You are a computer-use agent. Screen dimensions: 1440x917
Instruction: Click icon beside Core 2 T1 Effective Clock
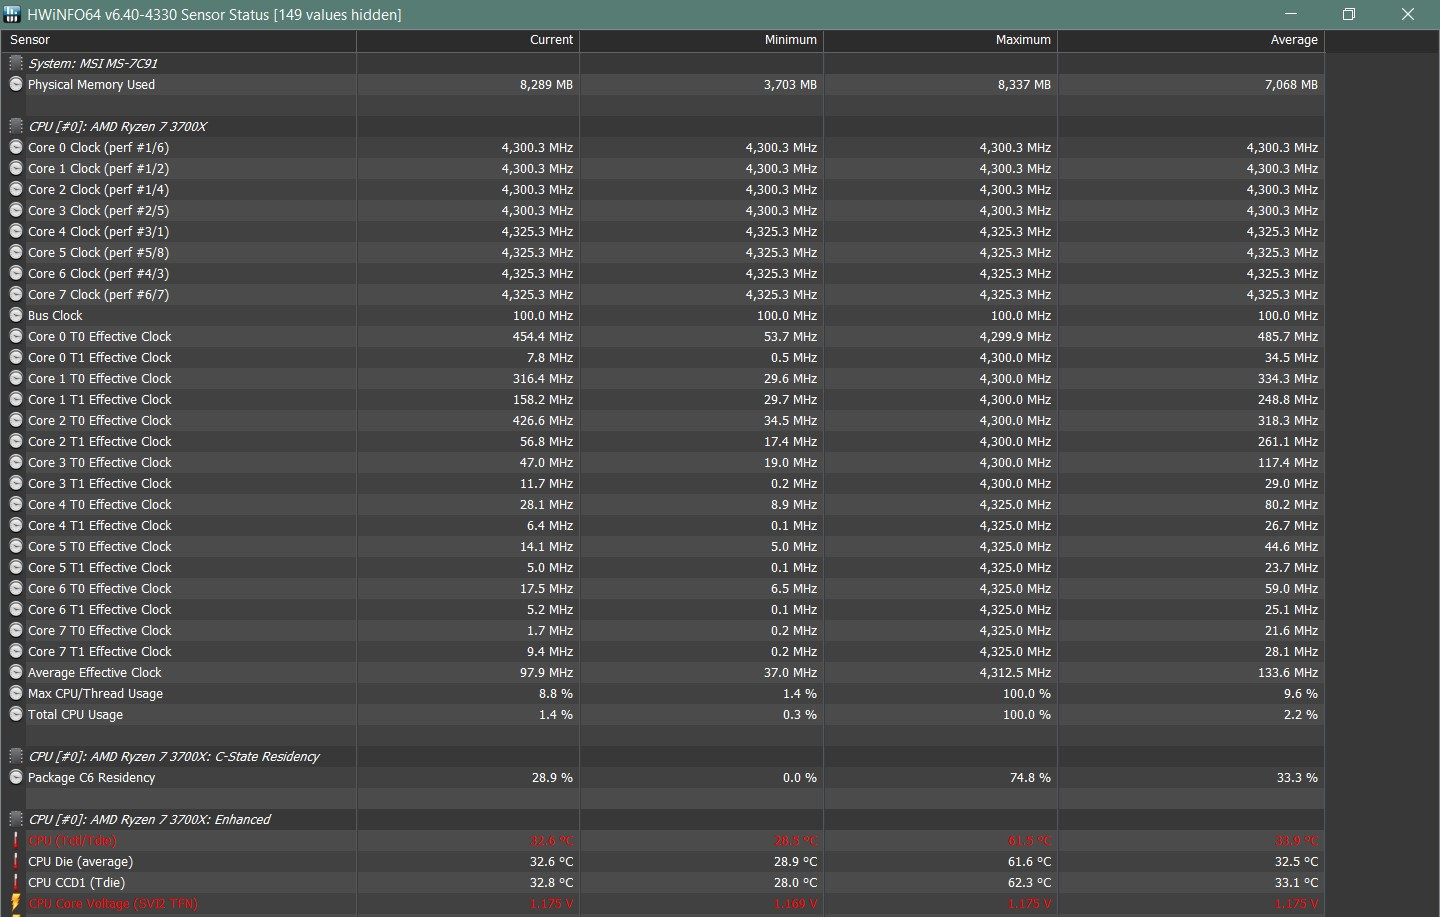(x=15, y=441)
